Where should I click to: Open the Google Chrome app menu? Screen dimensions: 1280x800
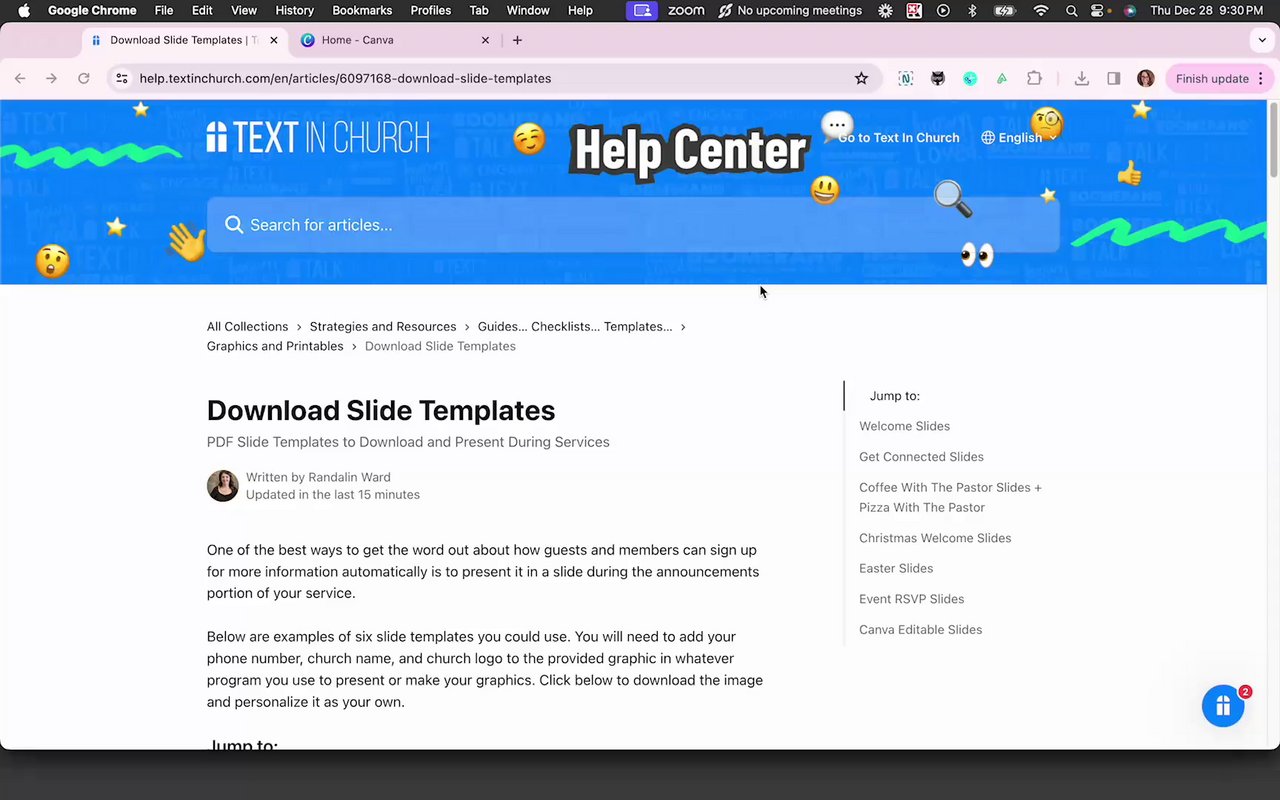click(92, 10)
